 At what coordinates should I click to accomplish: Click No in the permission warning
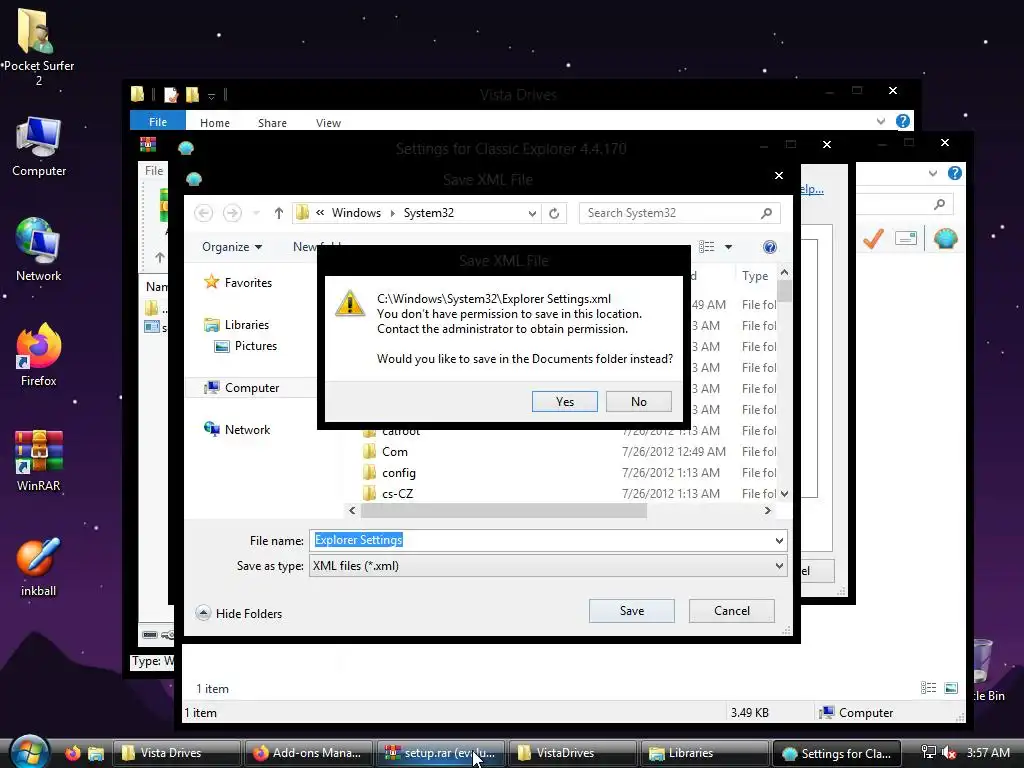[638, 402]
